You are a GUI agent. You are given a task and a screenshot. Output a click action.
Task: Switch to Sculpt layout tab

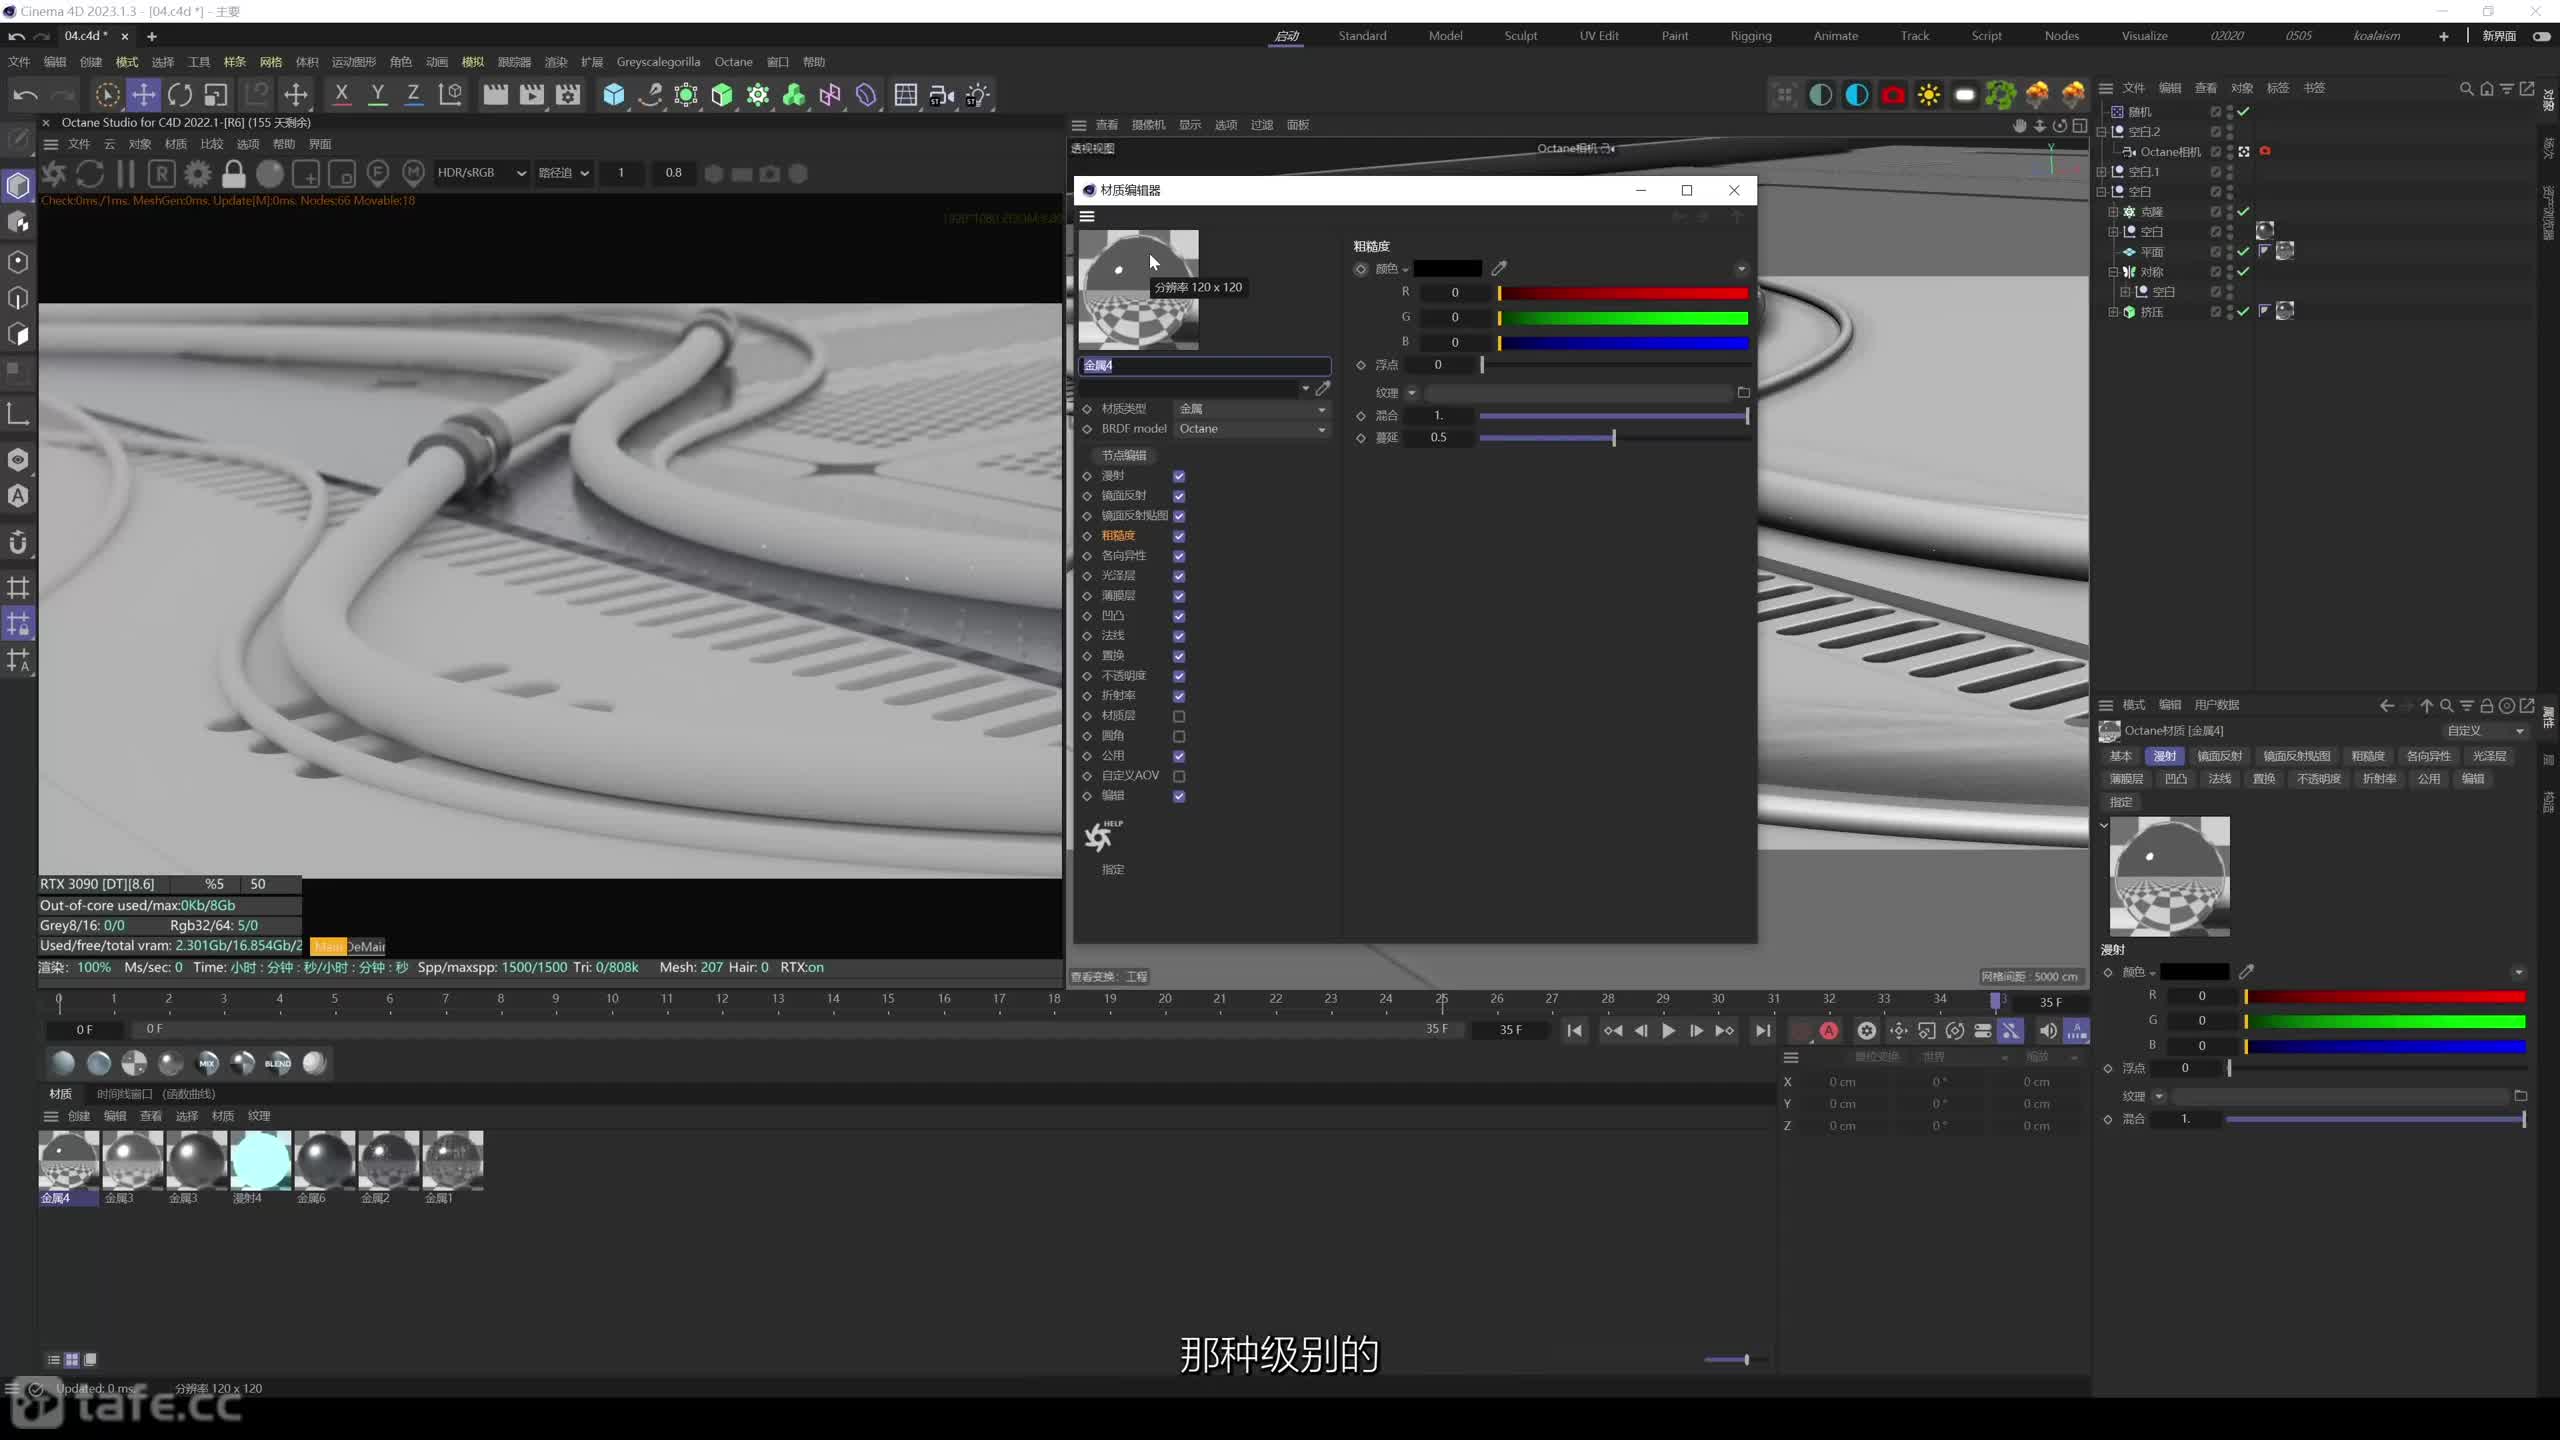click(1521, 36)
